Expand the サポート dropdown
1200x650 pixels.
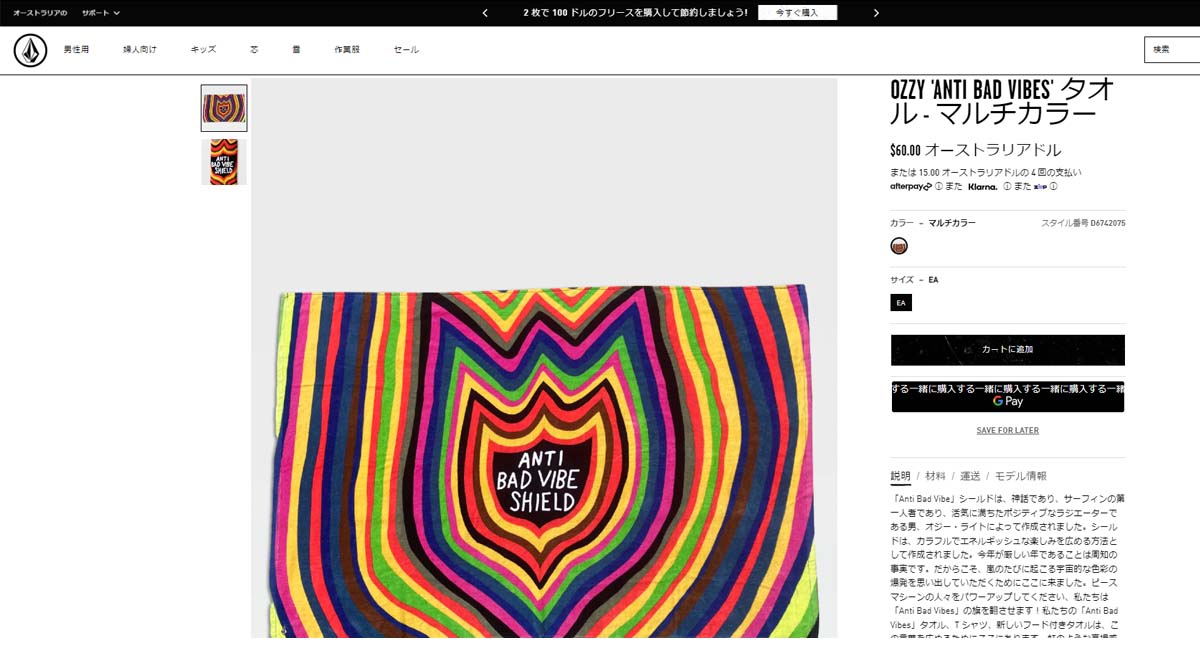tap(101, 13)
